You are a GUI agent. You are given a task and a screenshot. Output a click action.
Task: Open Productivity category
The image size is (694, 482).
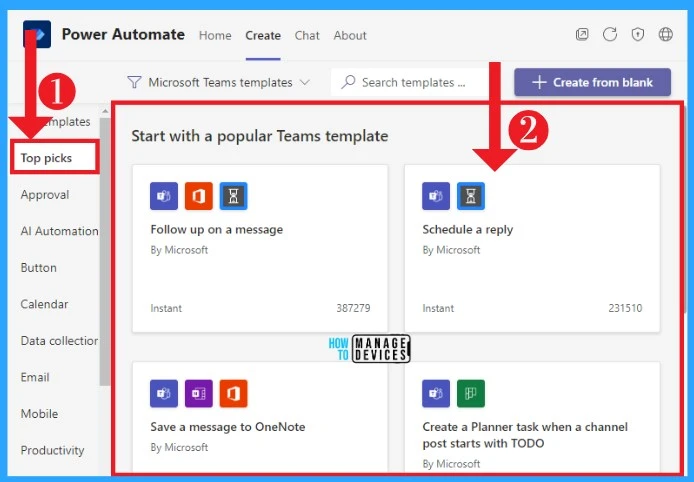click(52, 450)
